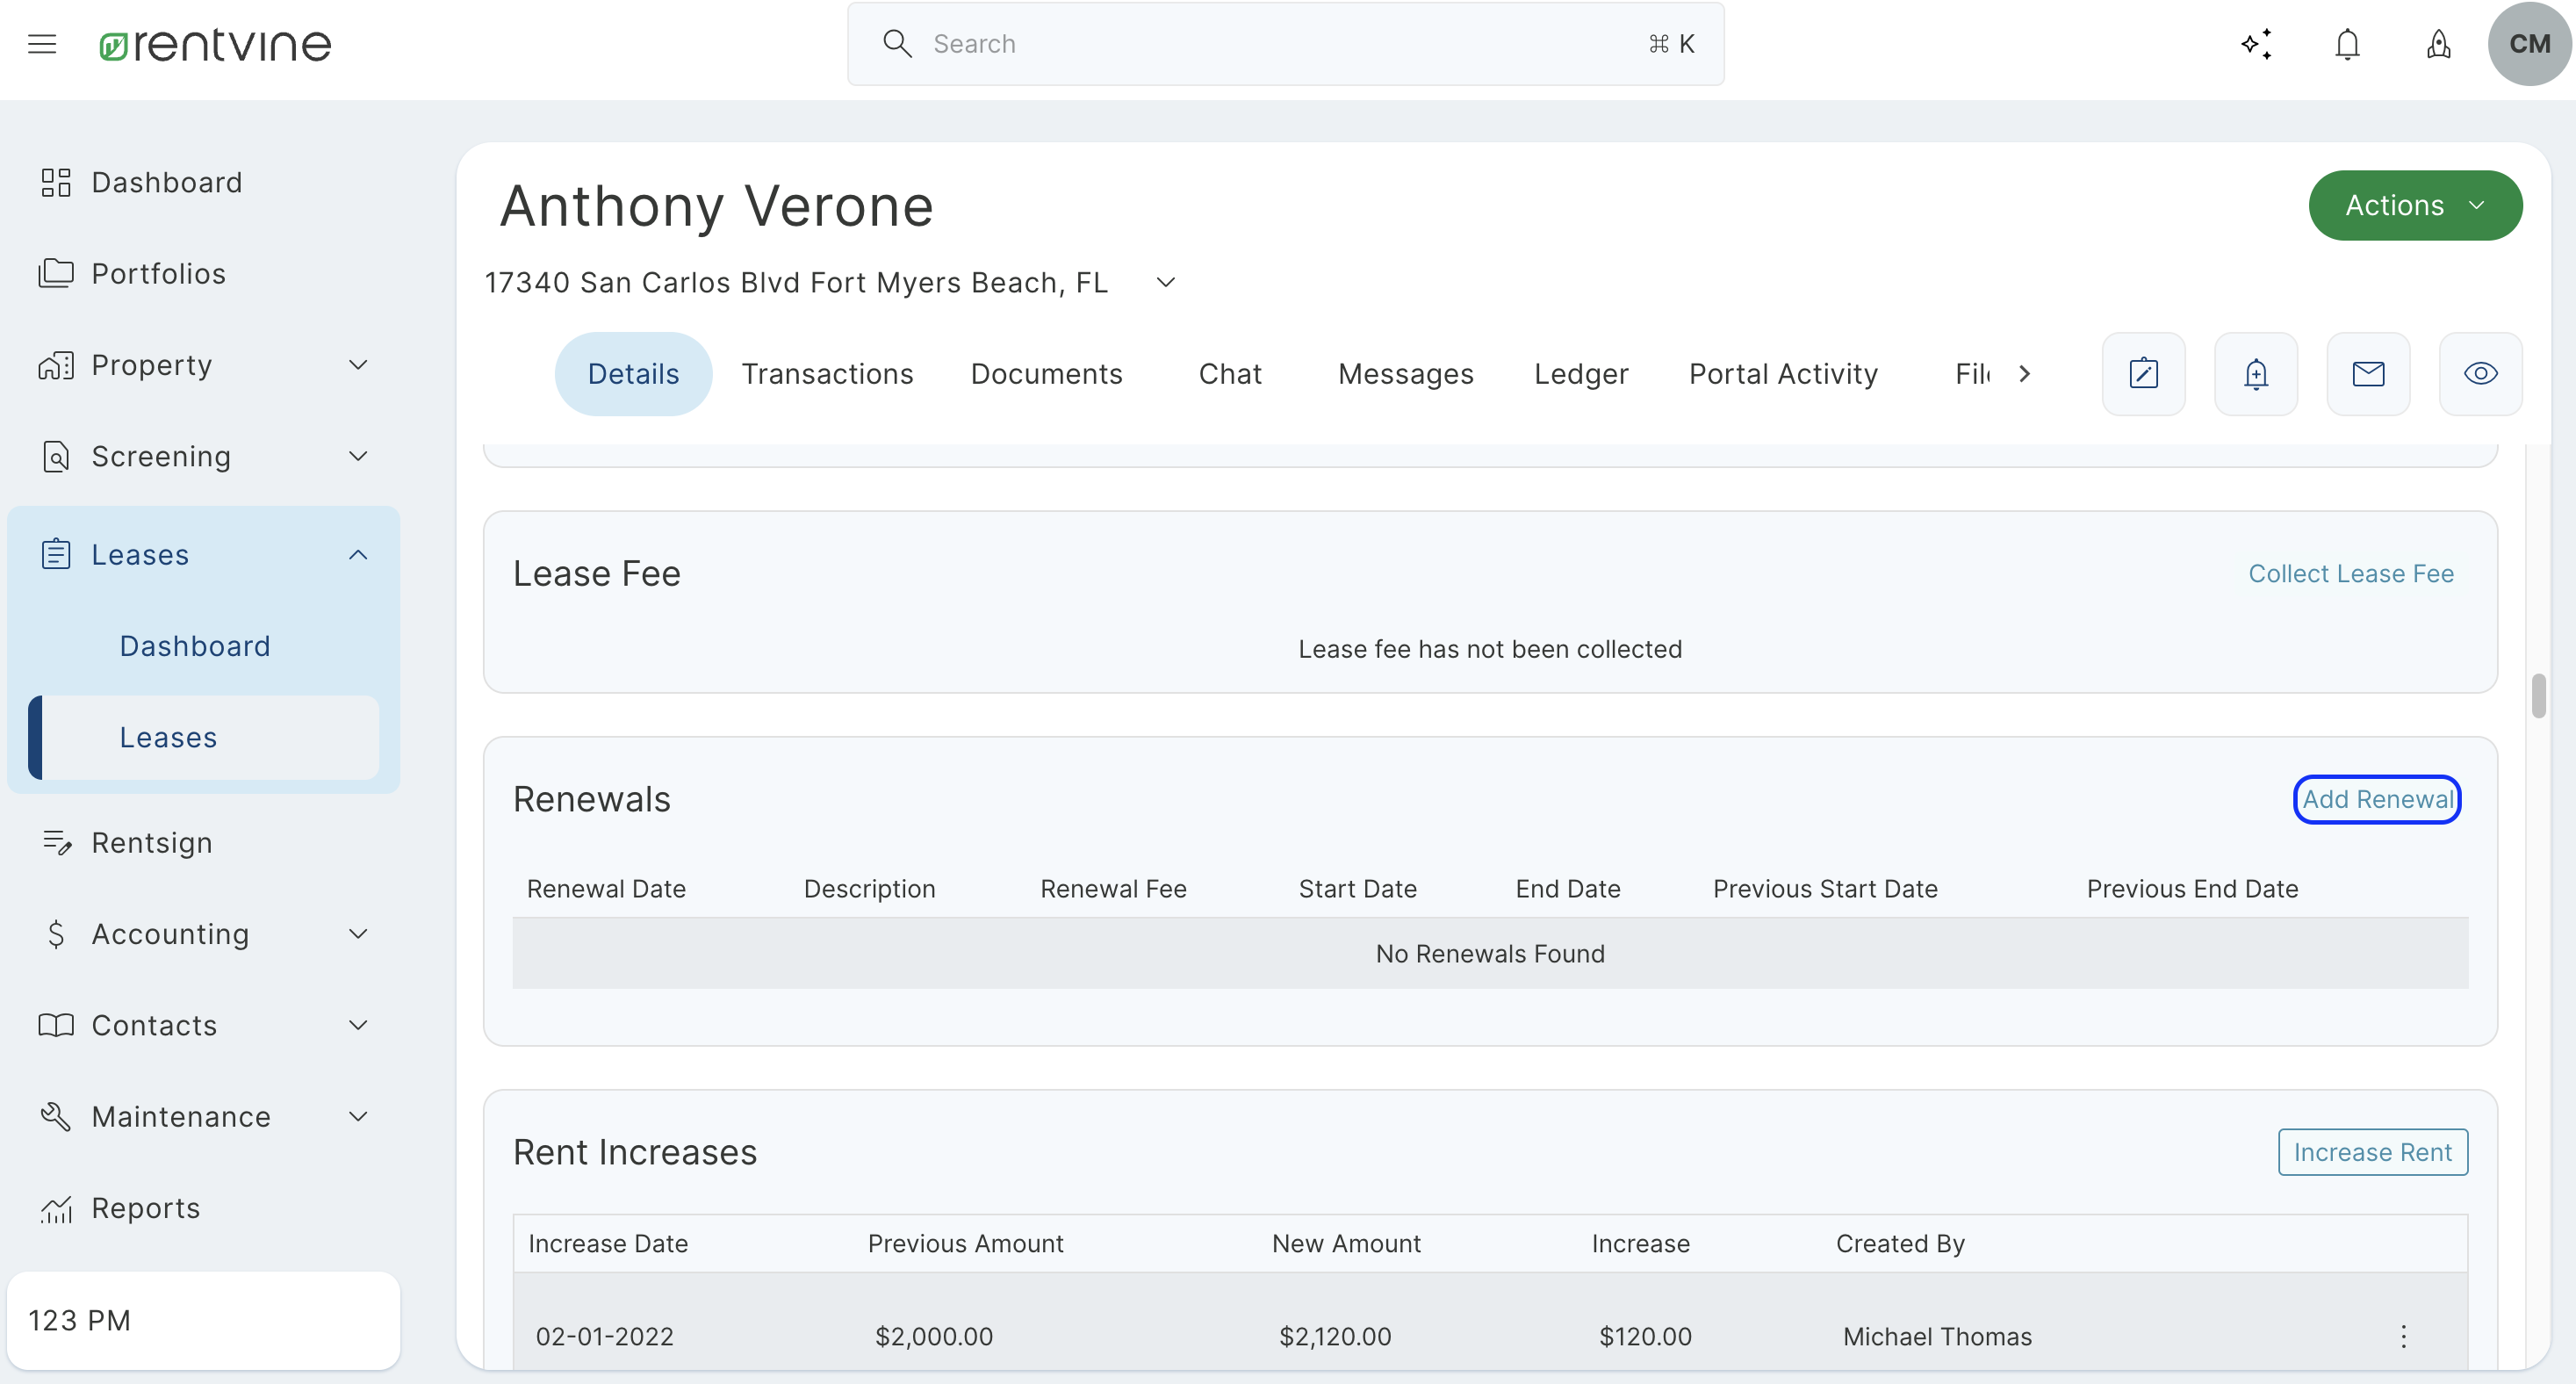Open the Ledger tab
The image size is (2576, 1384).
click(1581, 374)
